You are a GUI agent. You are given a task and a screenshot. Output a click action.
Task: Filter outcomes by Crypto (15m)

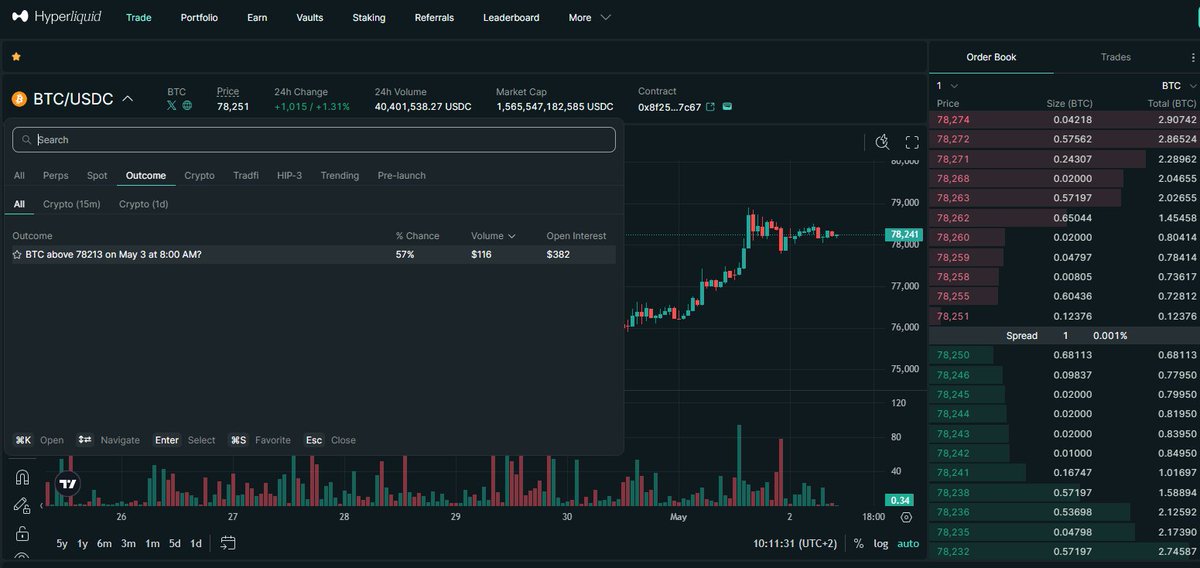[x=72, y=204]
